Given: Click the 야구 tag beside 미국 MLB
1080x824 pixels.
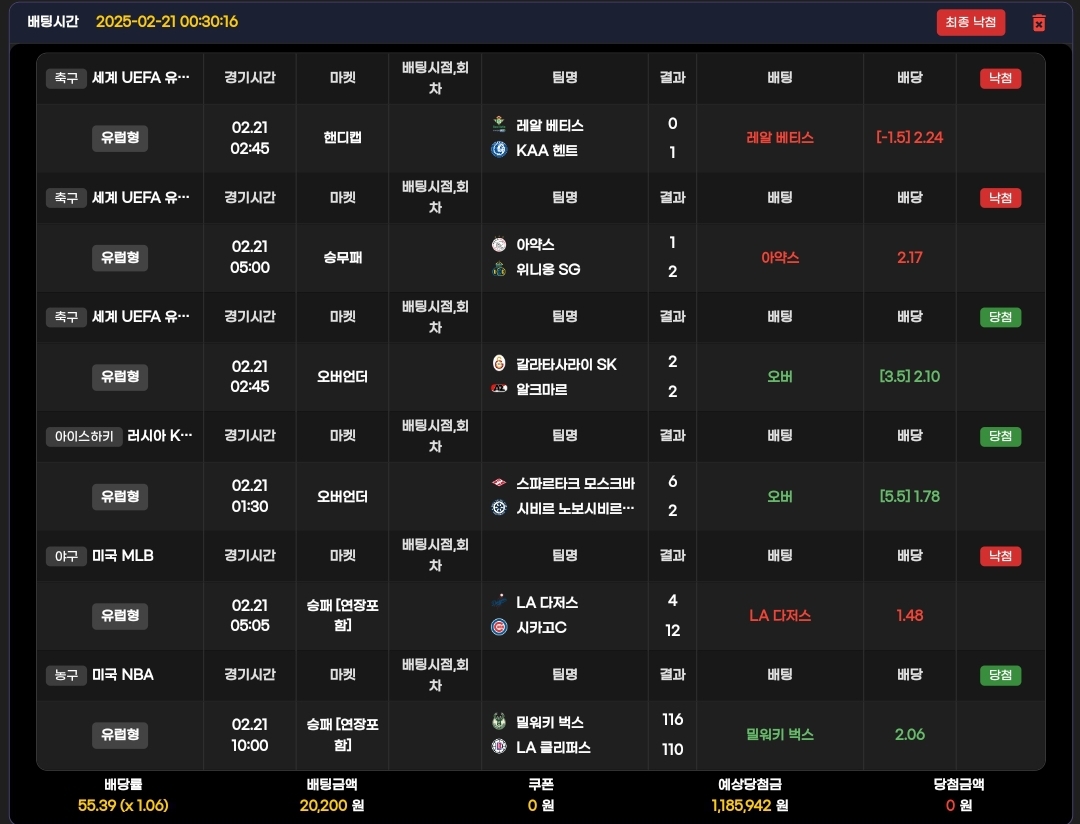Looking at the screenshot, I should pos(66,556).
